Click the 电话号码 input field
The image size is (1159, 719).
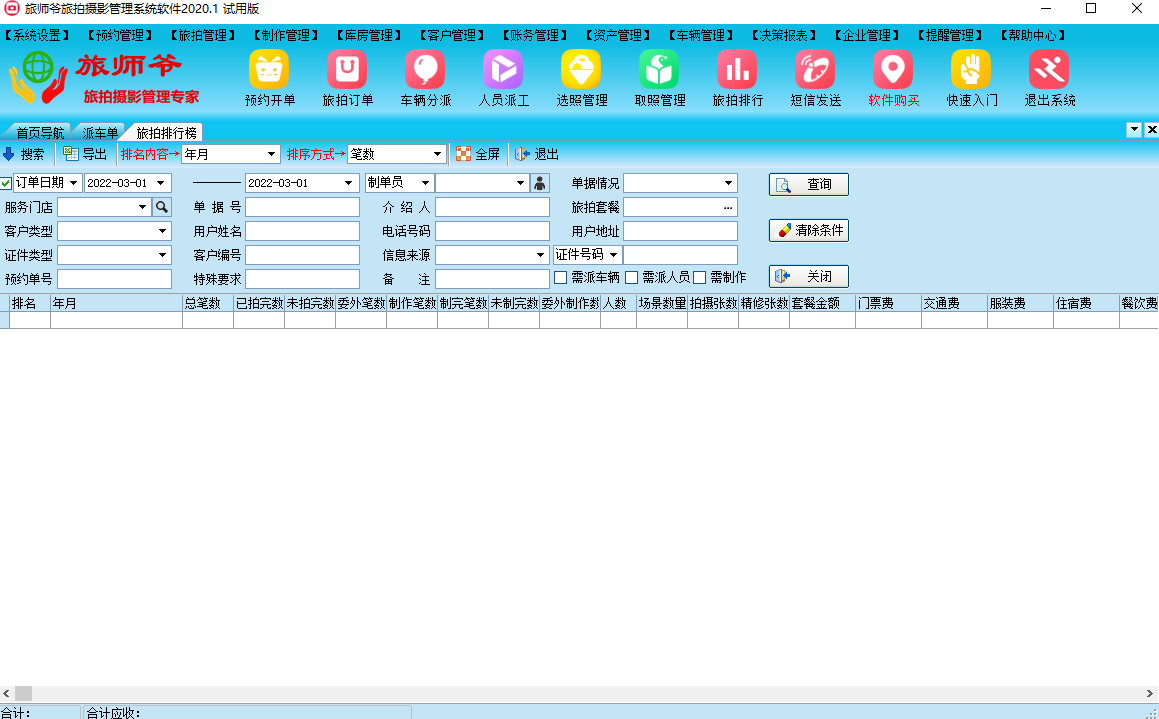(492, 231)
